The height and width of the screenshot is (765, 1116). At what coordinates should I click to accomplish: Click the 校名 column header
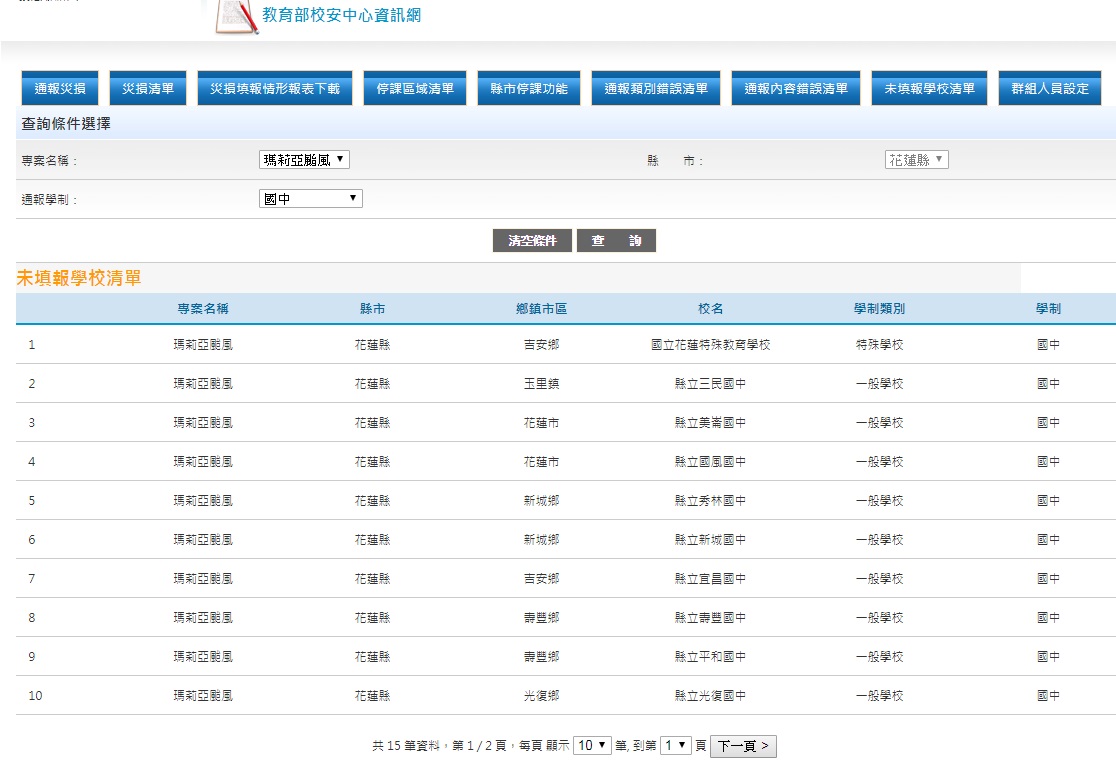(x=710, y=309)
